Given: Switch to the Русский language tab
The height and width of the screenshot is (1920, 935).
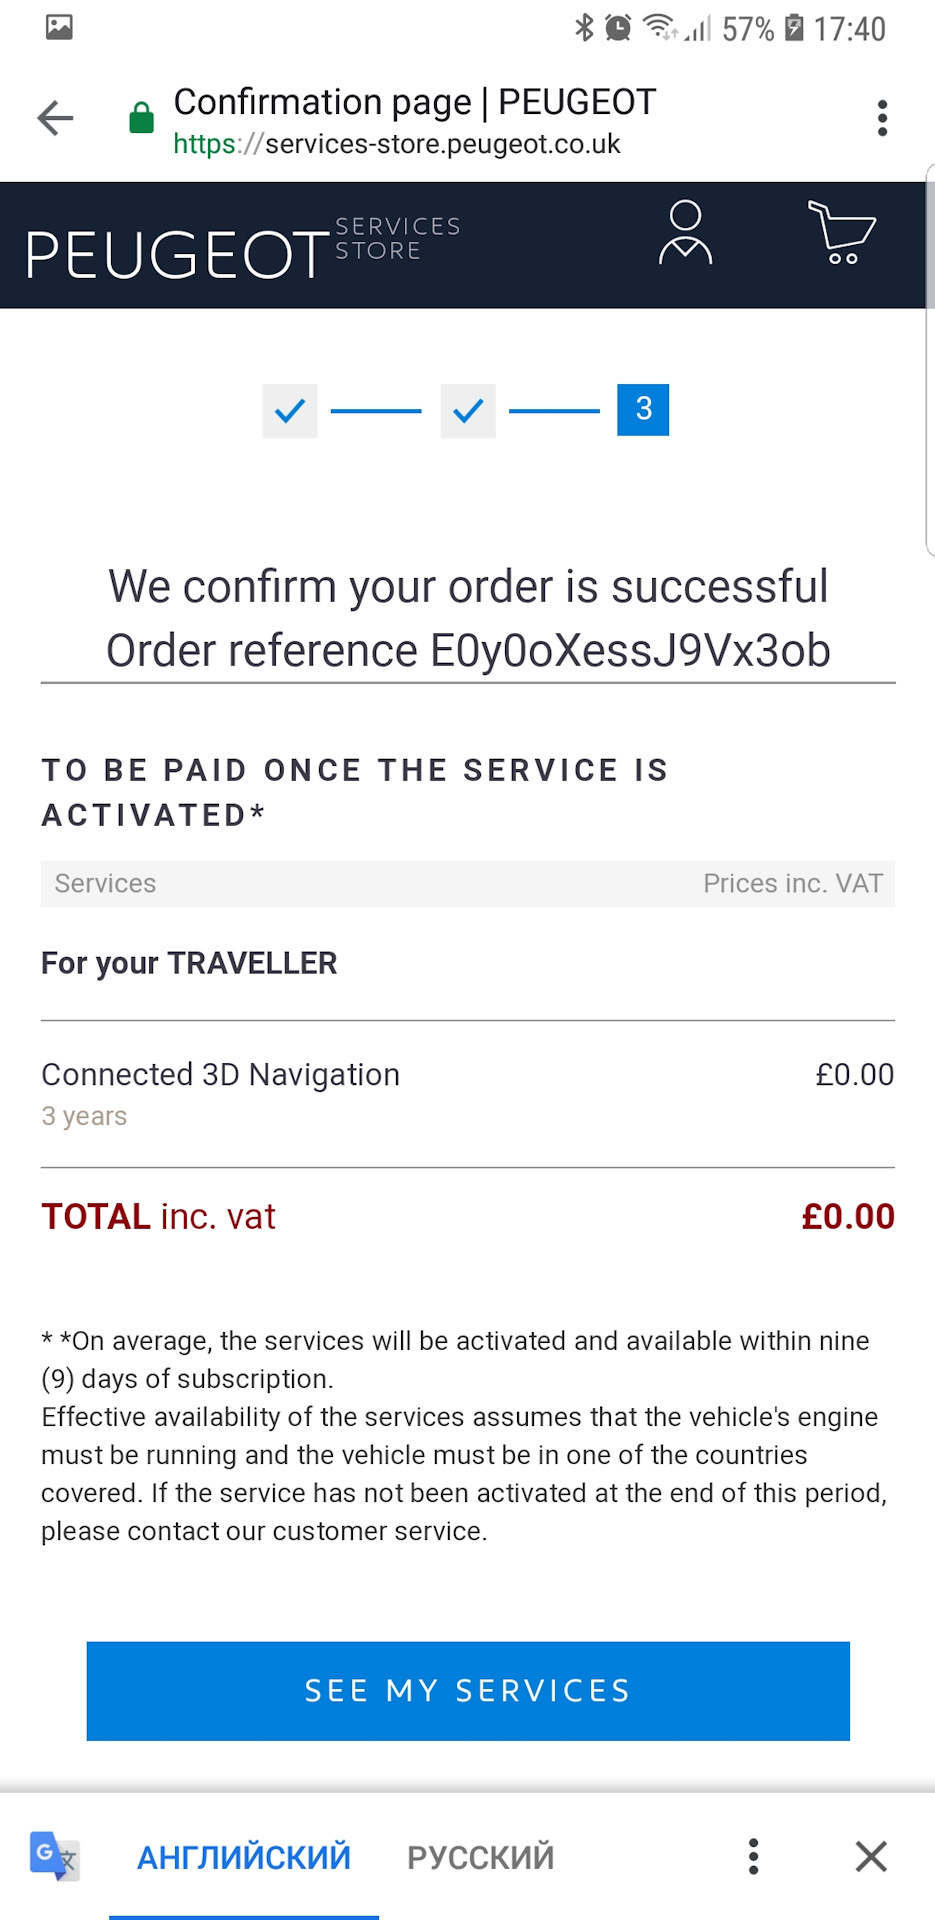Looking at the screenshot, I should point(480,1857).
